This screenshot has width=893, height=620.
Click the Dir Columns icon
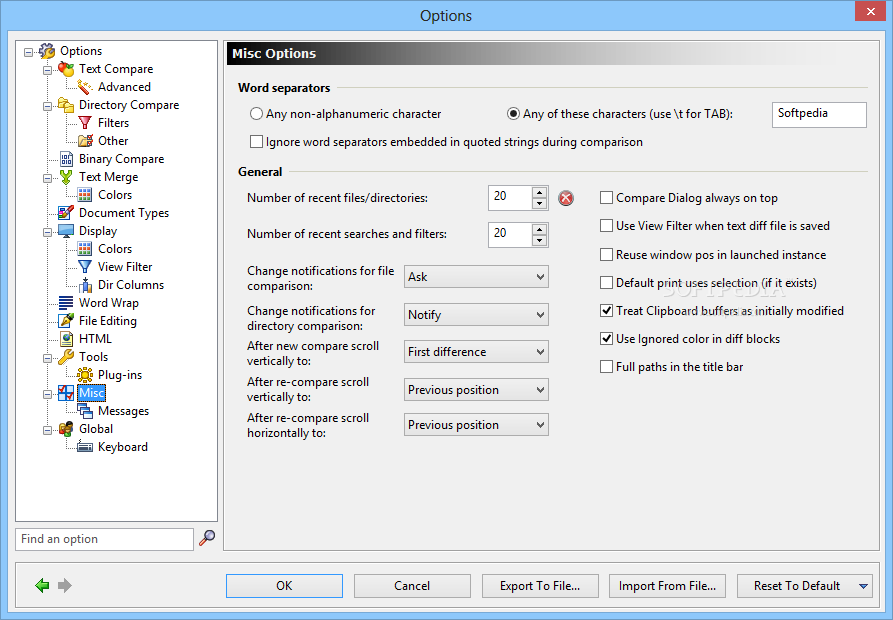tap(85, 285)
